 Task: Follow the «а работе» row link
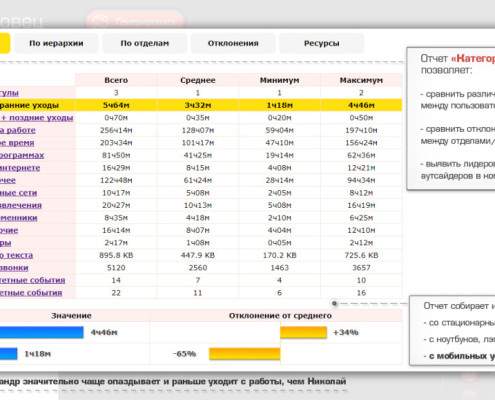pyautogui.click(x=18, y=130)
